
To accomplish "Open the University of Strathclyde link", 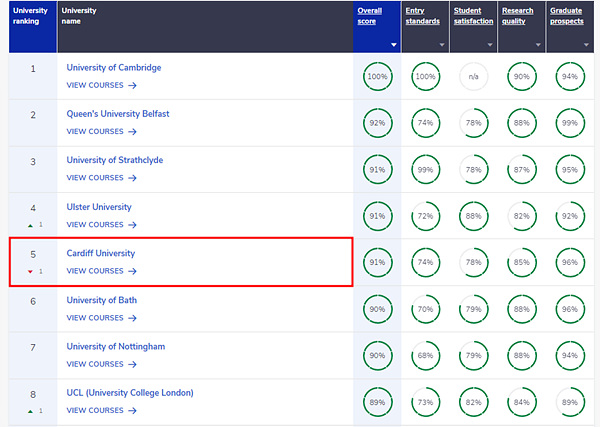I will (x=115, y=160).
